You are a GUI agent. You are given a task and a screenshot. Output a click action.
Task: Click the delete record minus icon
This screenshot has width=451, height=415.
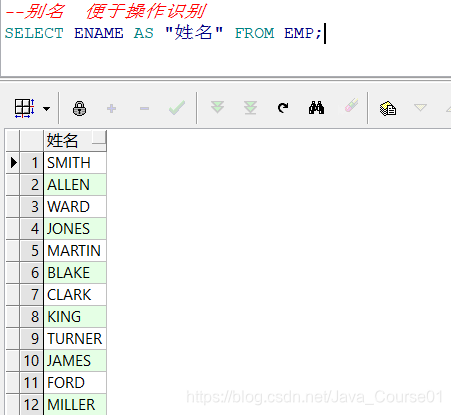point(144,108)
